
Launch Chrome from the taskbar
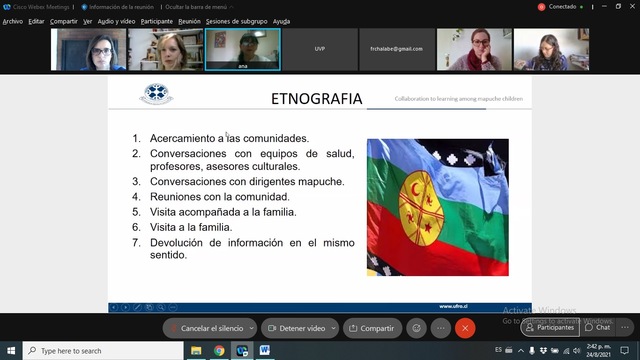pos(219,351)
